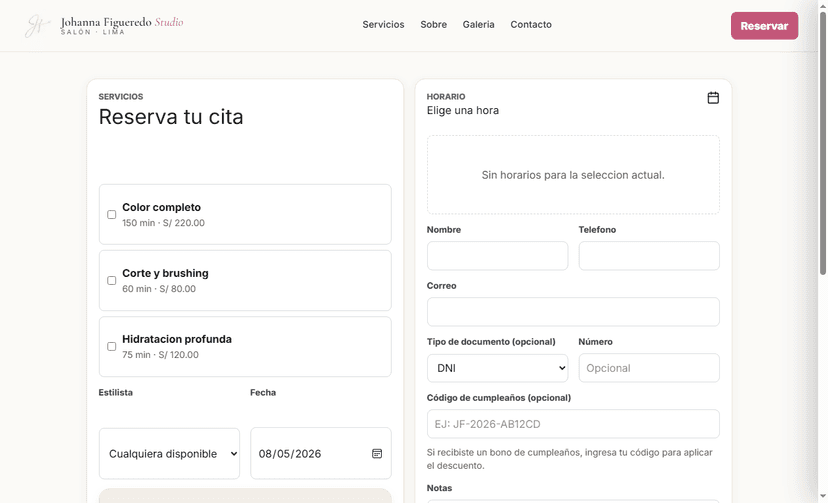Click the Notas field label
Screen dimensions: 828x503
(x=439, y=488)
